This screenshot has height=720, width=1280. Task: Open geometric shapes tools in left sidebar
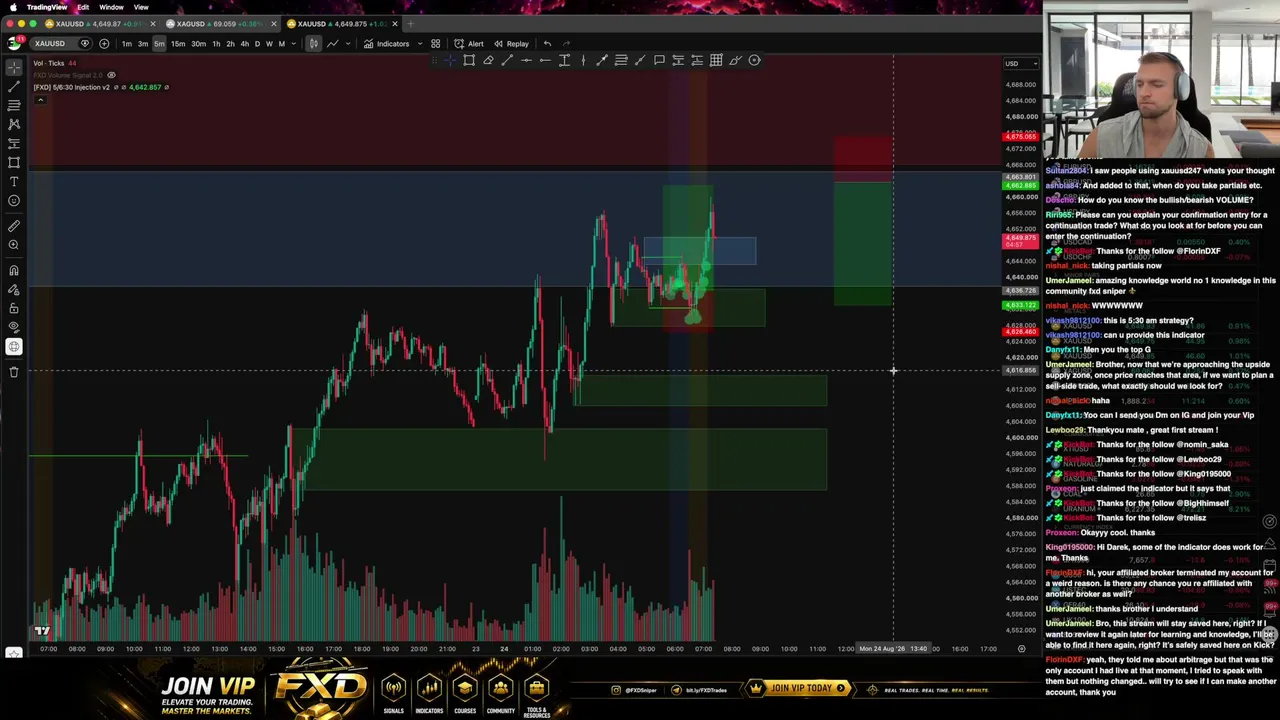pyautogui.click(x=14, y=162)
